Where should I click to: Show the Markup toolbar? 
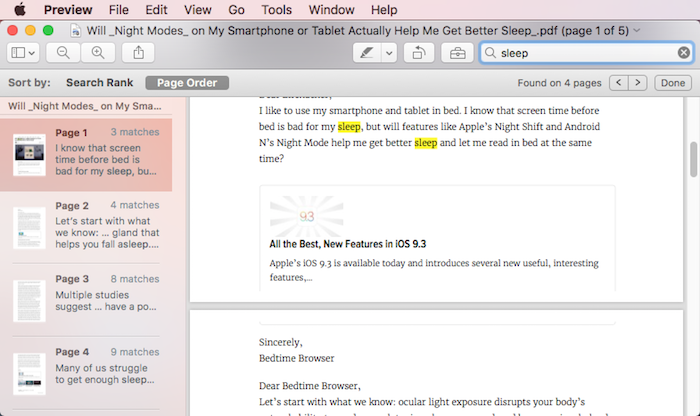457,53
